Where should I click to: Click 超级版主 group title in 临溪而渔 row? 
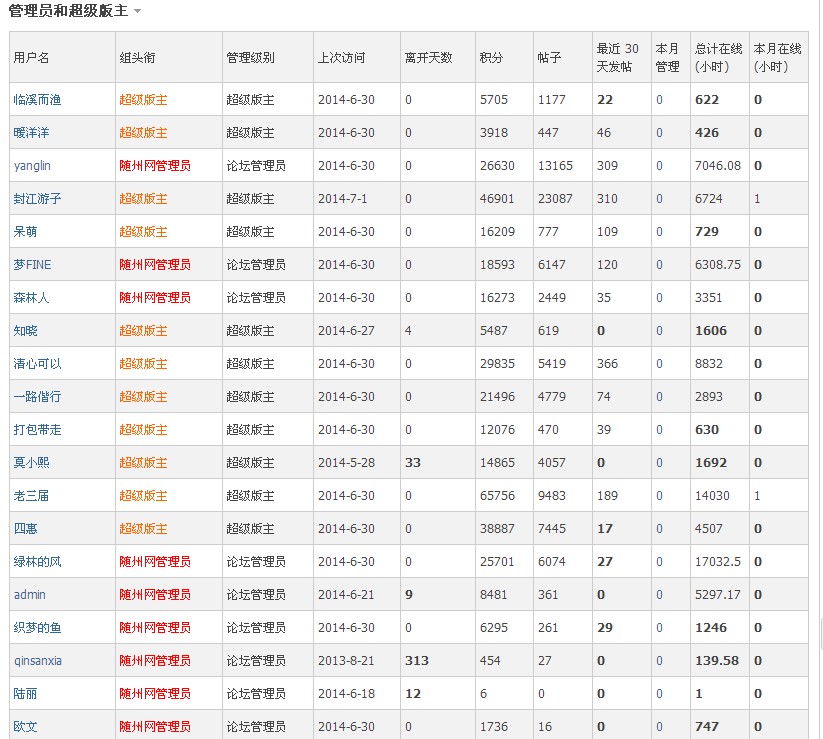pos(143,100)
